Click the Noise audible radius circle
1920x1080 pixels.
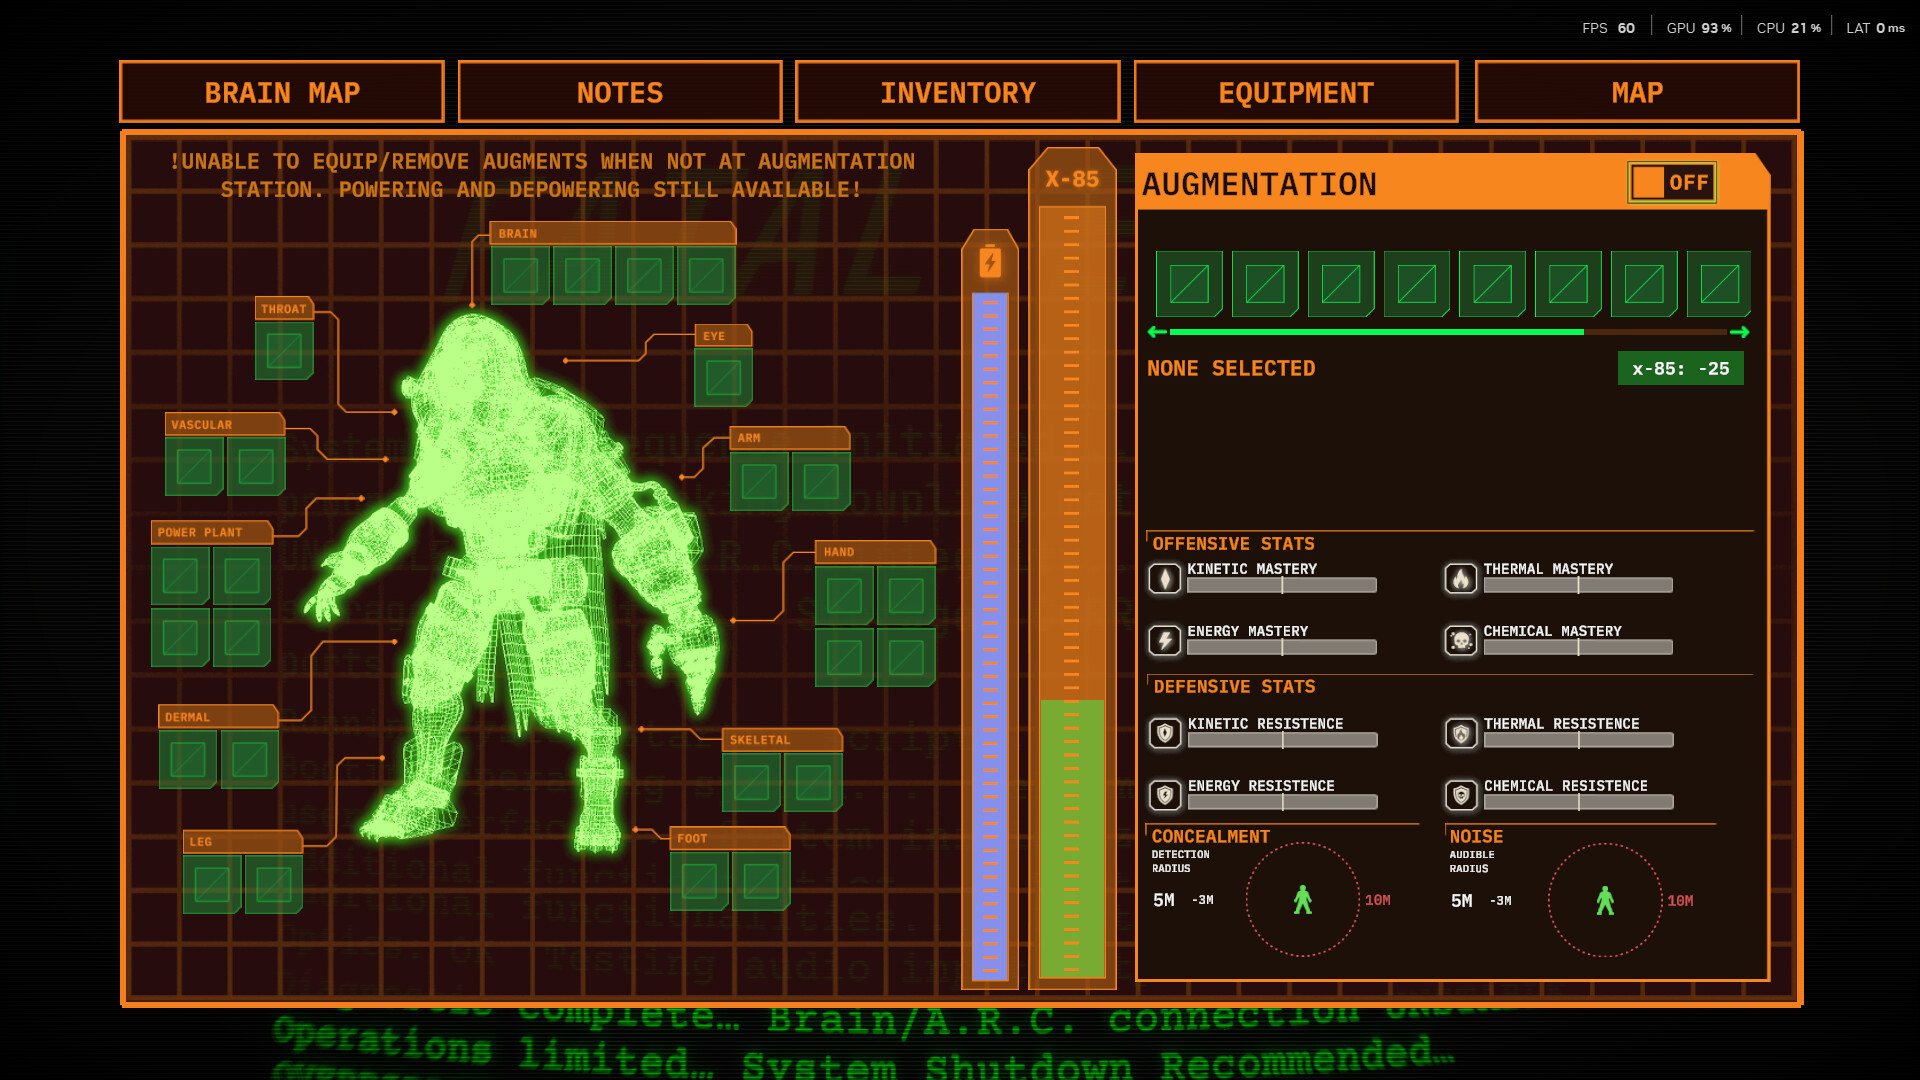click(1605, 900)
